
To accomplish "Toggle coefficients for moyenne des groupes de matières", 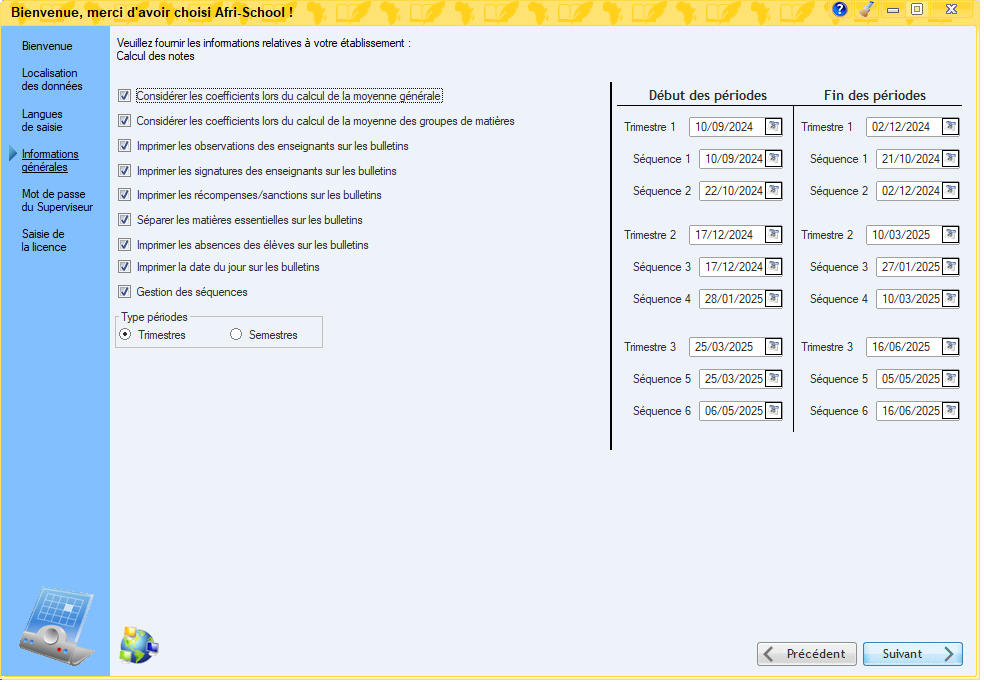I will 125,121.
